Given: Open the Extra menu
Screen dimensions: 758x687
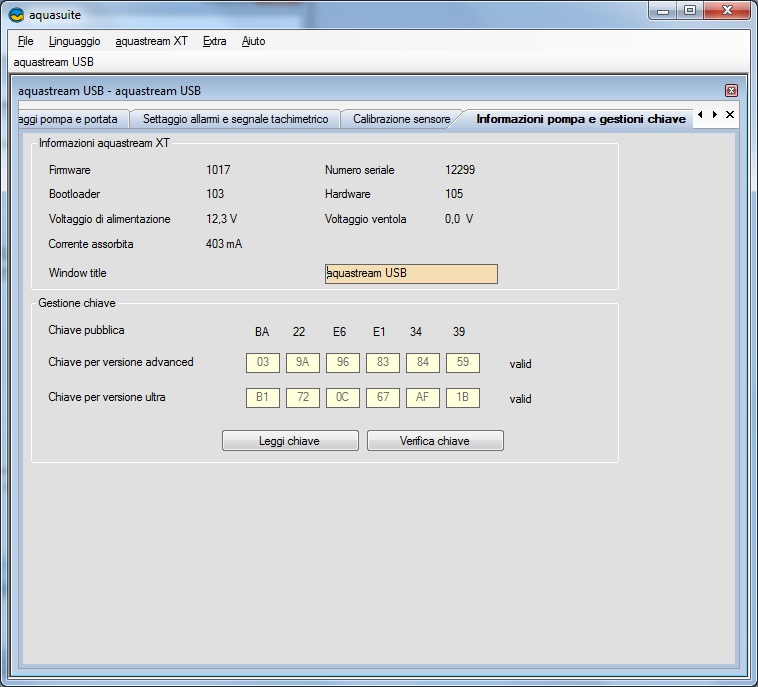Looking at the screenshot, I should tap(214, 41).
